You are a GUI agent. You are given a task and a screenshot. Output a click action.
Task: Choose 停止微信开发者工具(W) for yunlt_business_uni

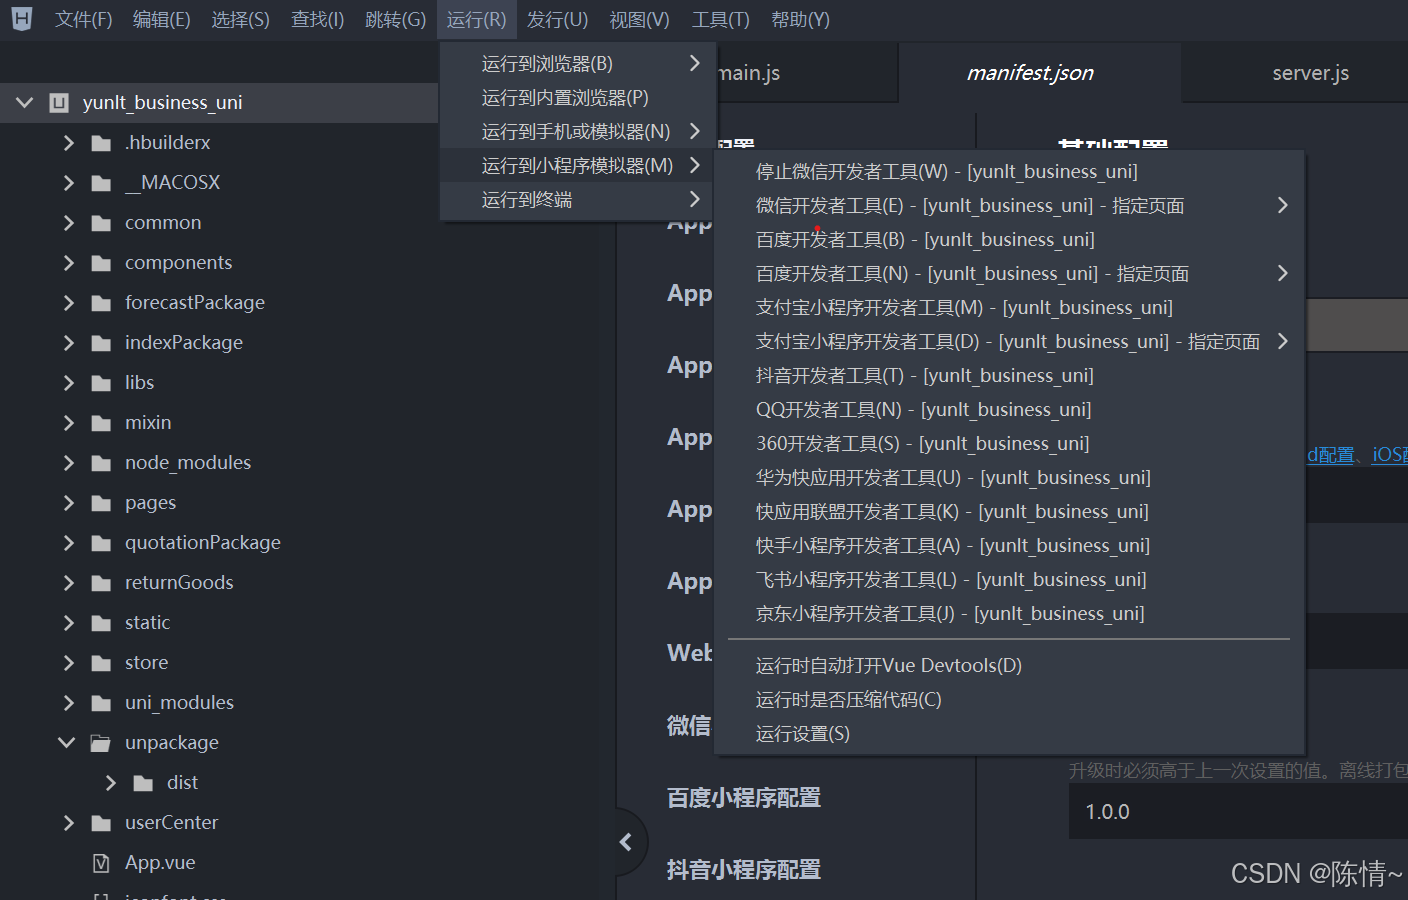1010,172
